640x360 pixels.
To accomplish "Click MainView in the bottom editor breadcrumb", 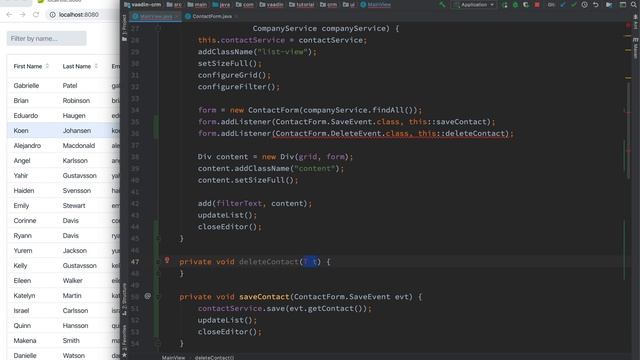I will point(173,357).
